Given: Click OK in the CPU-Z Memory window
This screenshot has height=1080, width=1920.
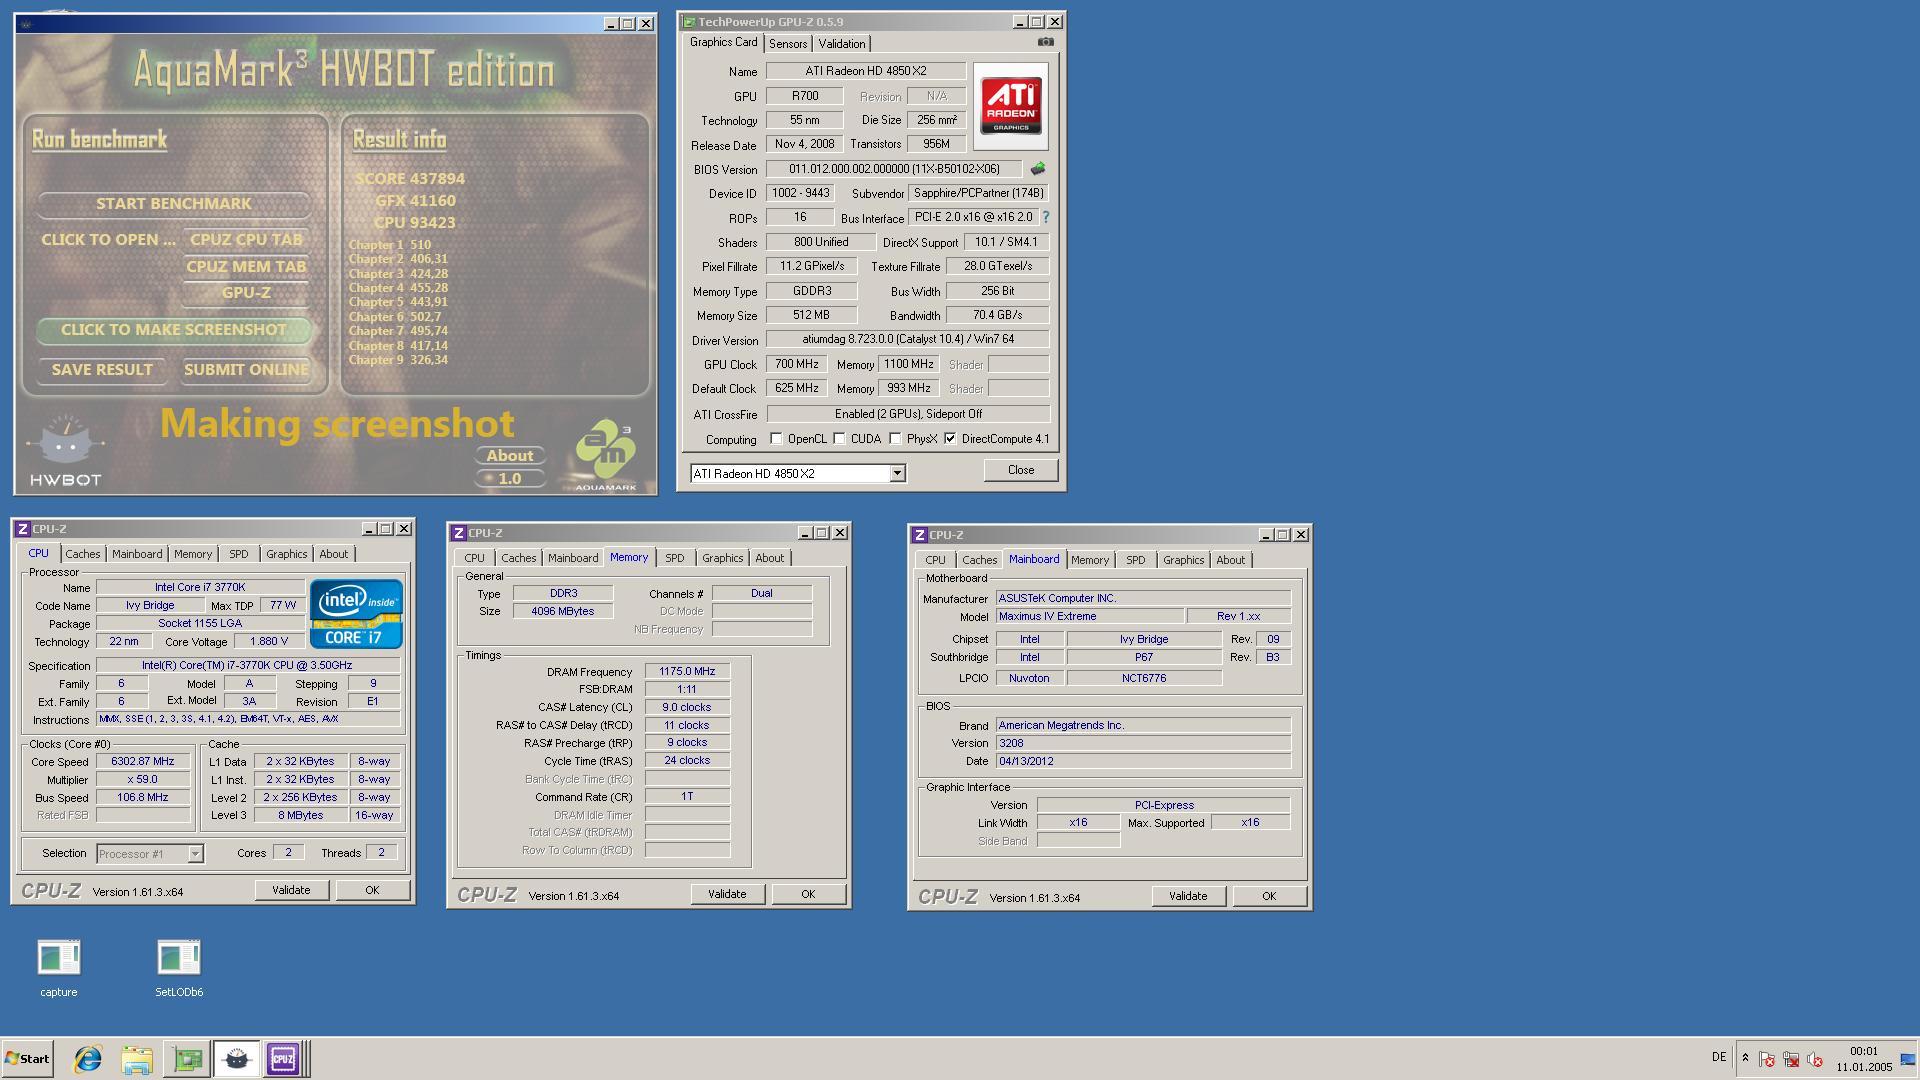Looking at the screenshot, I should pyautogui.click(x=808, y=894).
